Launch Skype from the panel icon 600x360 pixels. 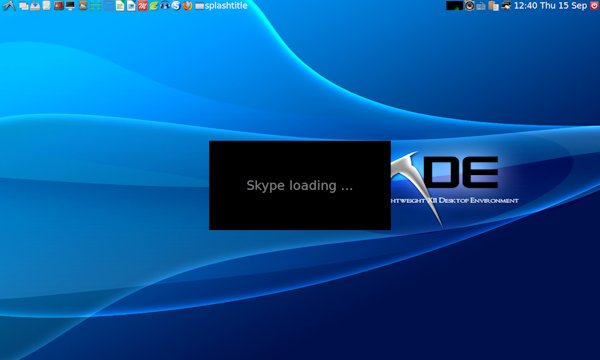(176, 5)
